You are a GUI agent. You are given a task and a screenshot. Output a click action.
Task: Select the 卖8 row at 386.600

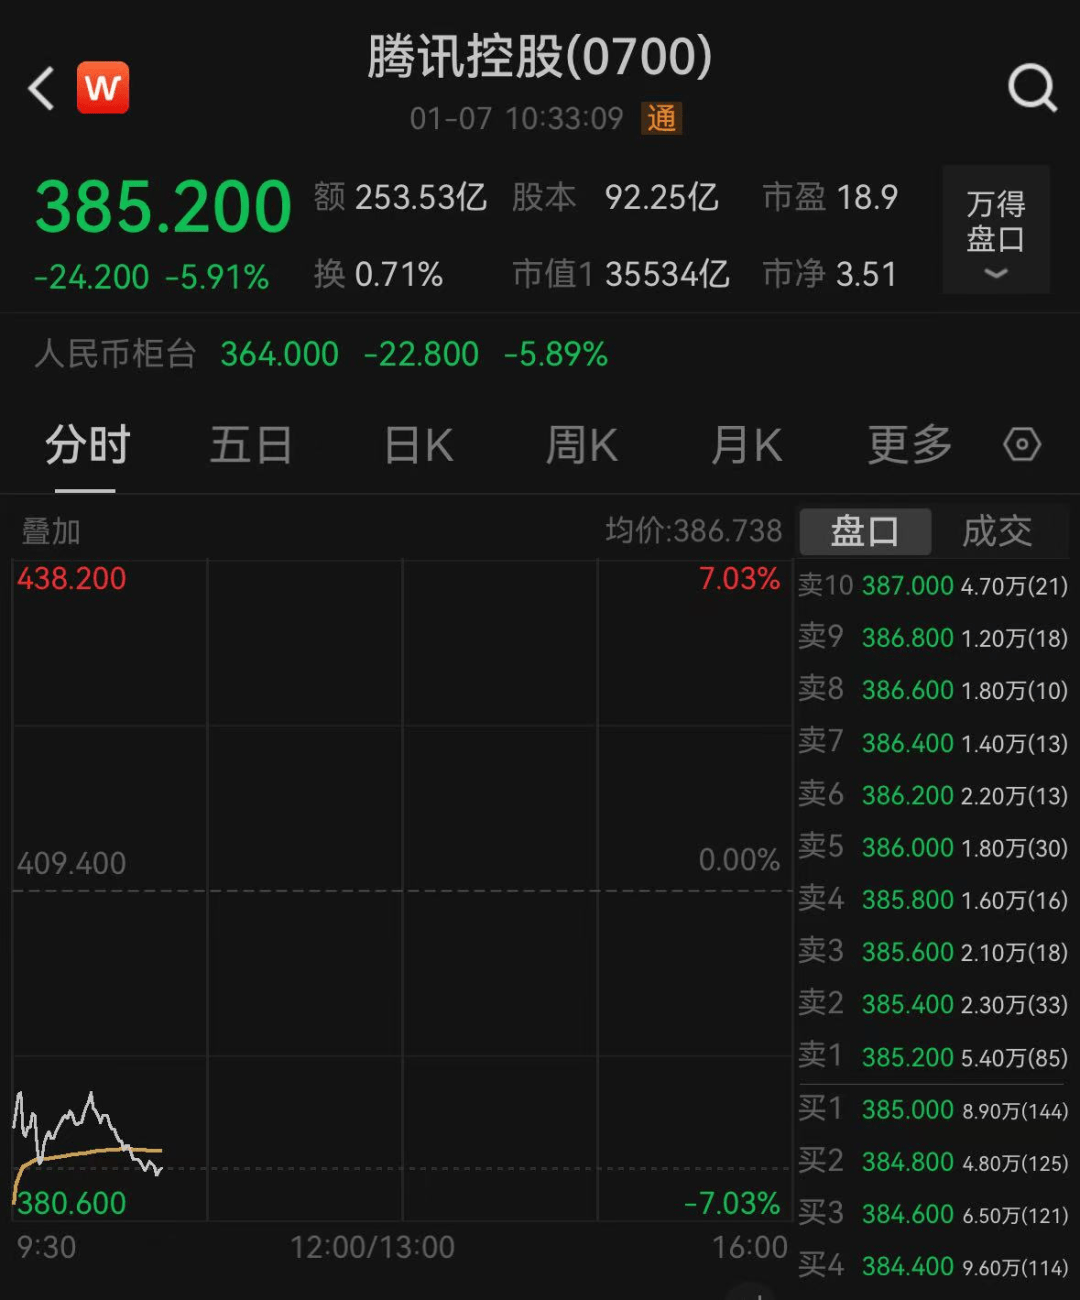932,689
